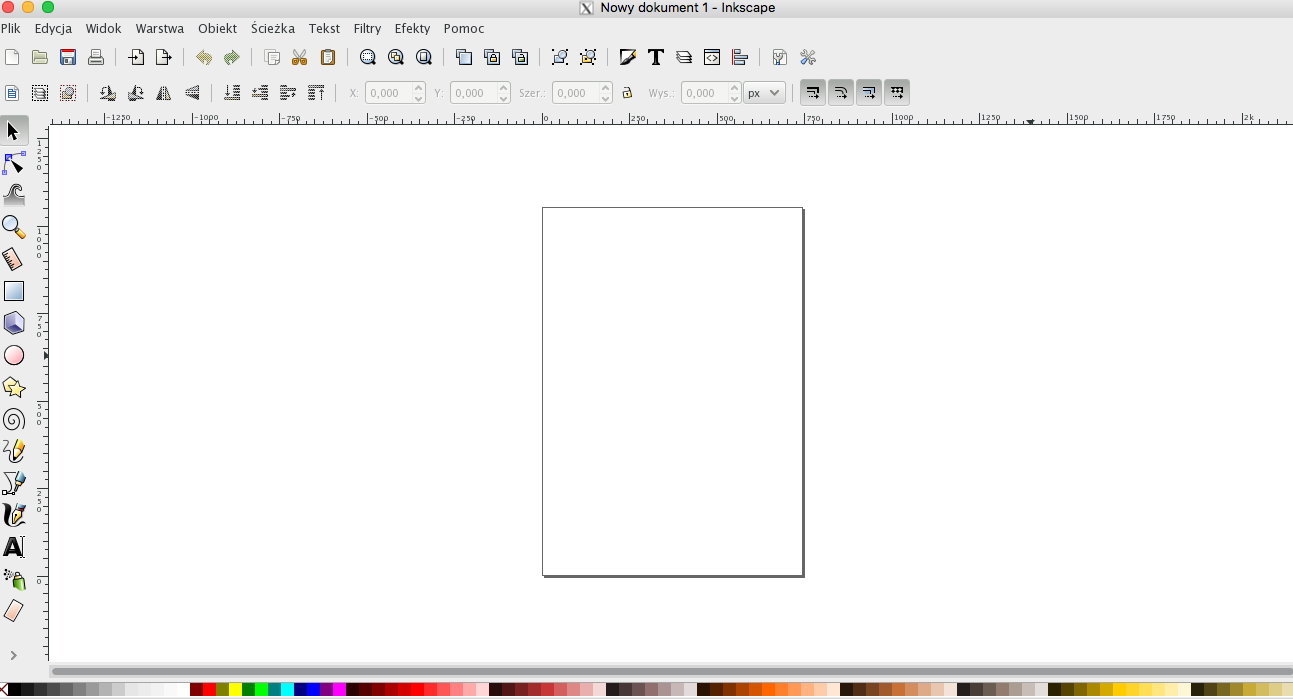Select the Rectangle drawing tool

tap(14, 291)
